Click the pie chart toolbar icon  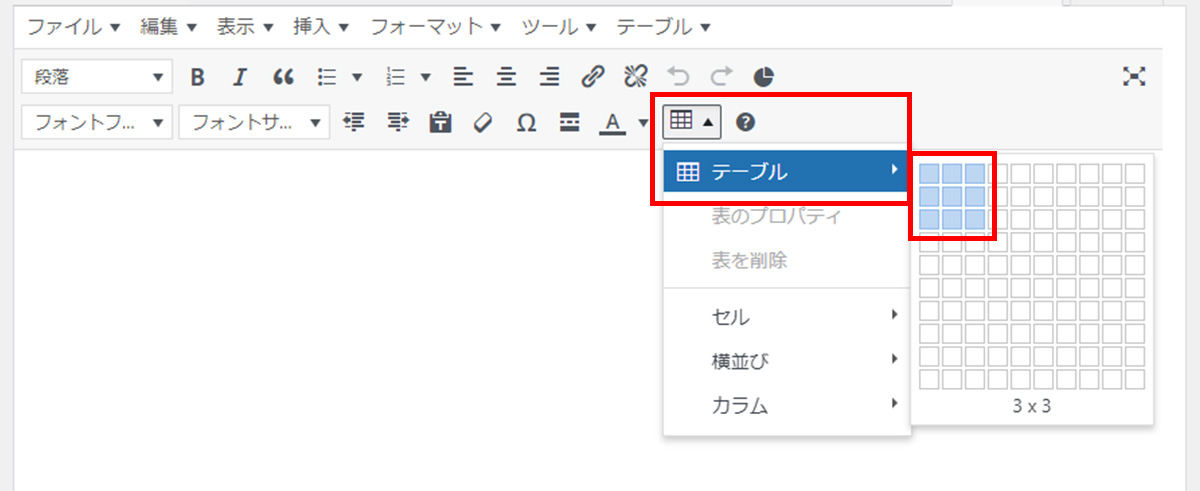coord(763,76)
